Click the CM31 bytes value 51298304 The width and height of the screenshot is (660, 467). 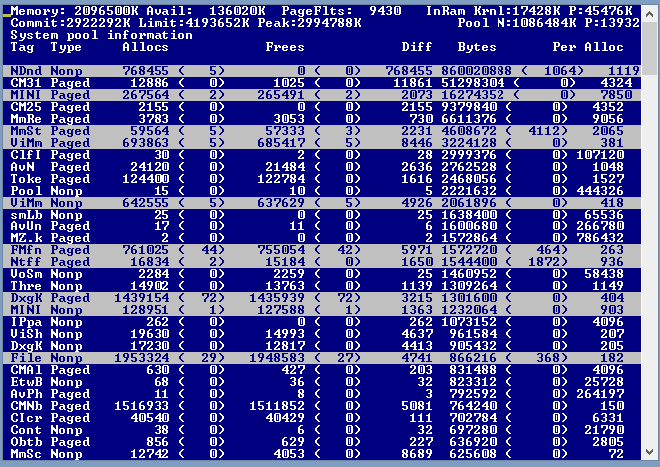click(473, 83)
